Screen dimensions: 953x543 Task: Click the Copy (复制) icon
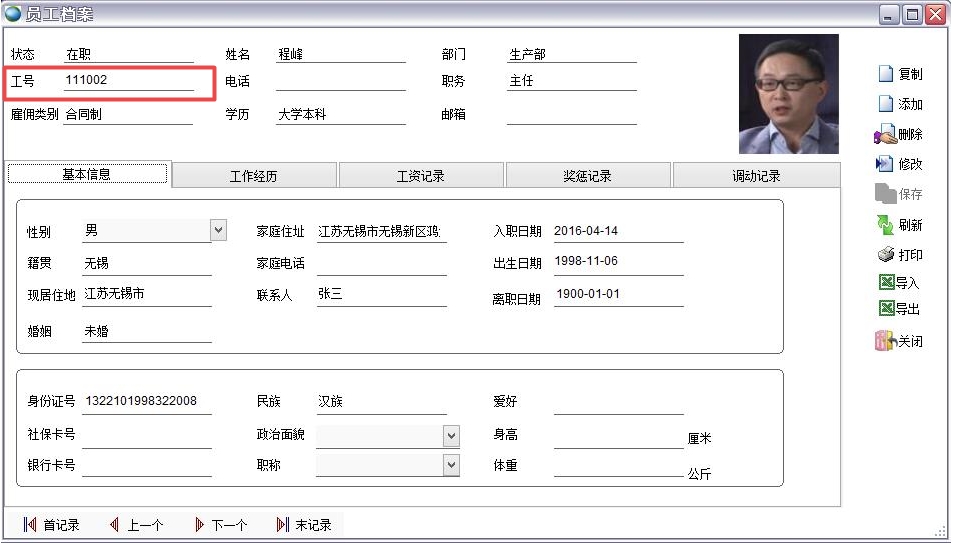click(885, 74)
